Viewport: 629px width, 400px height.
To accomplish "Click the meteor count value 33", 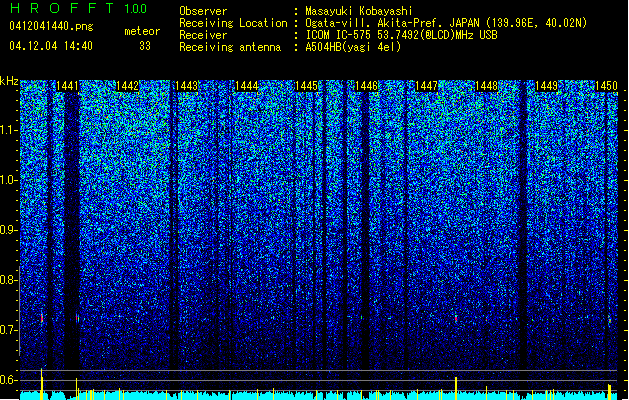I will [x=145, y=46].
